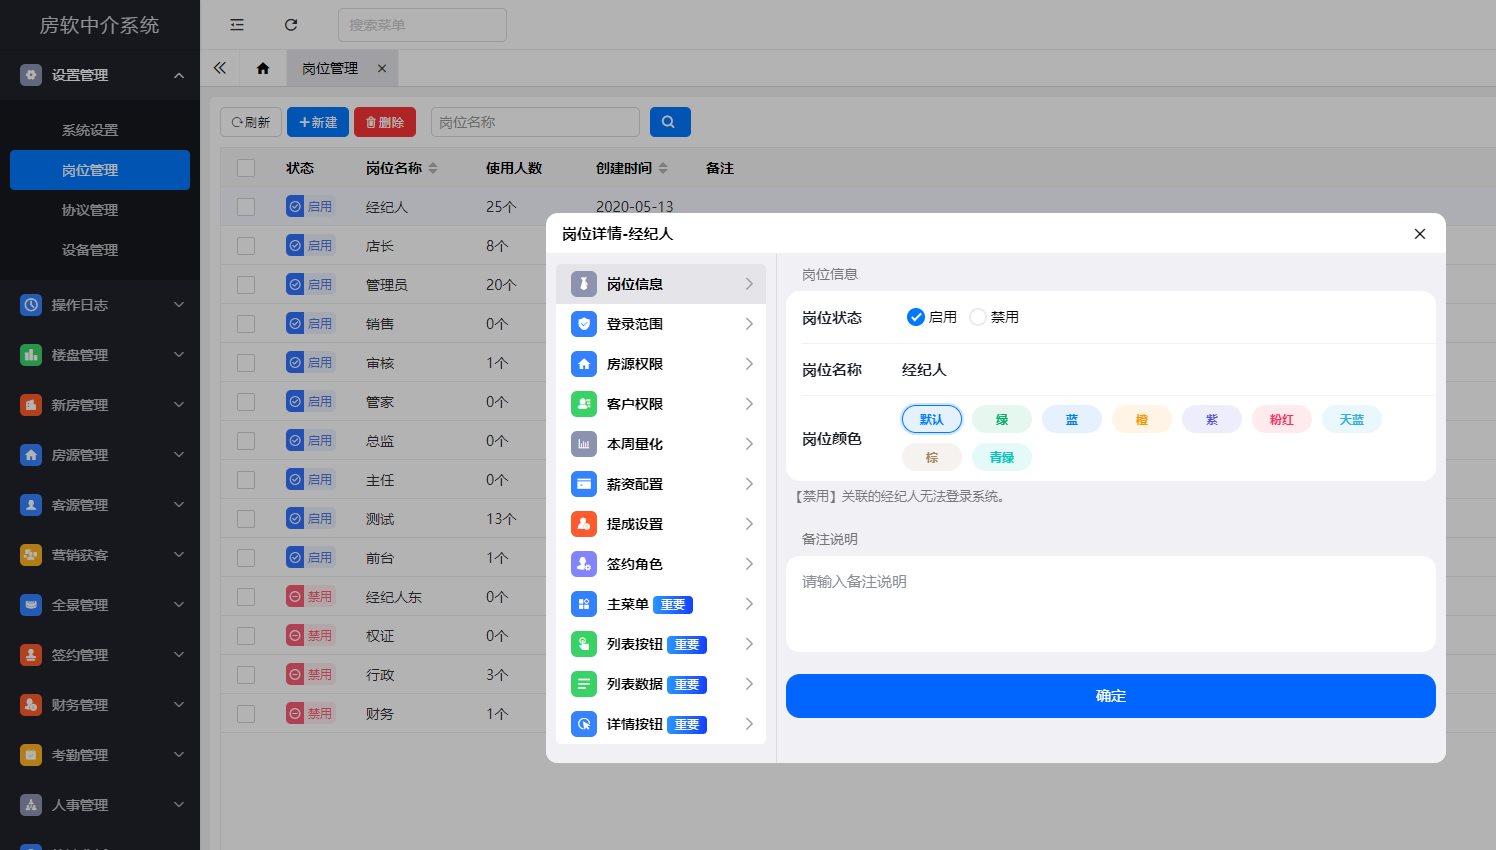Choose the 绿 position color swatch
Viewport: 1496px width, 850px height.
(1002, 419)
